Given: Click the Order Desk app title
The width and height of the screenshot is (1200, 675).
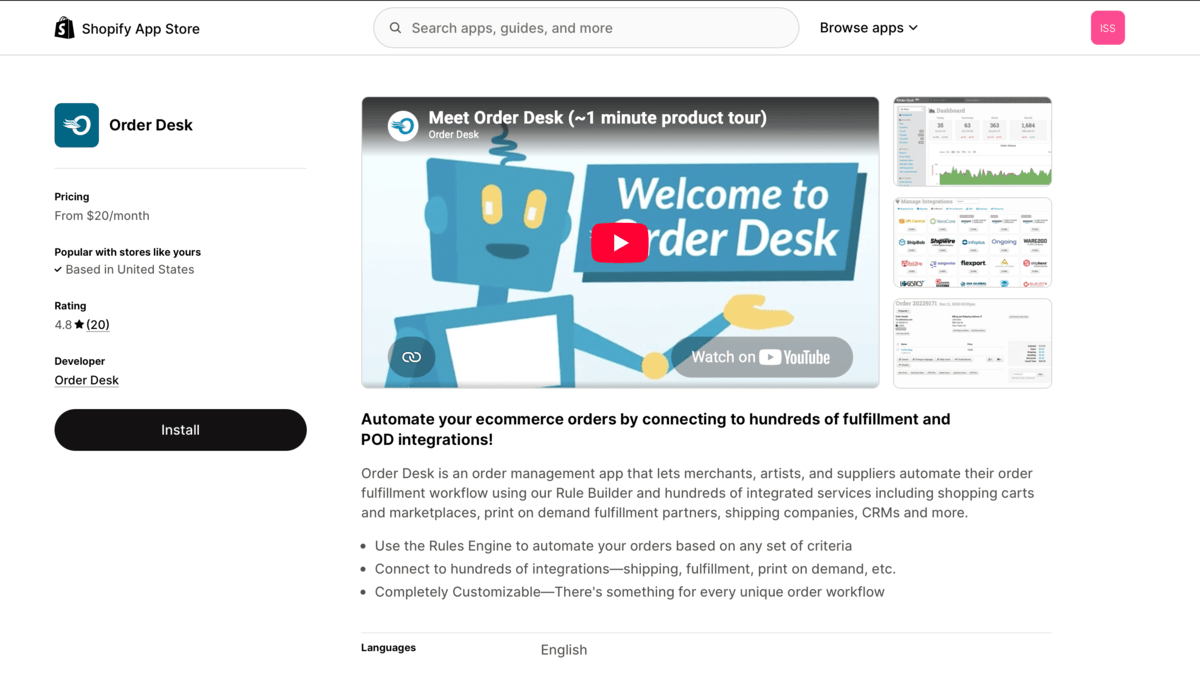Looking at the screenshot, I should (x=151, y=125).
